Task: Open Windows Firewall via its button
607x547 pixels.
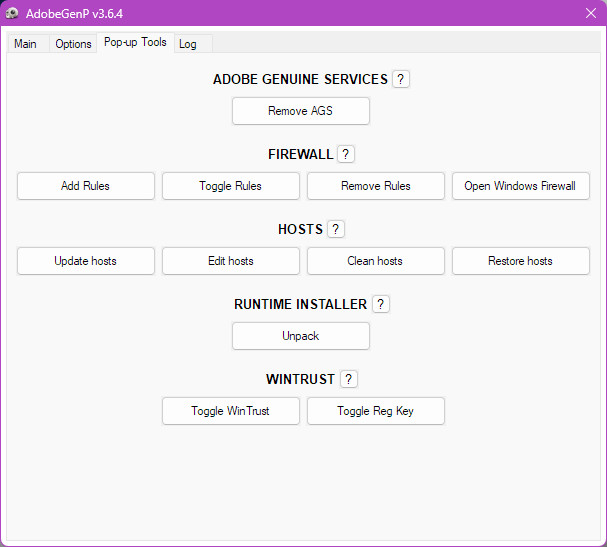Action: (521, 186)
